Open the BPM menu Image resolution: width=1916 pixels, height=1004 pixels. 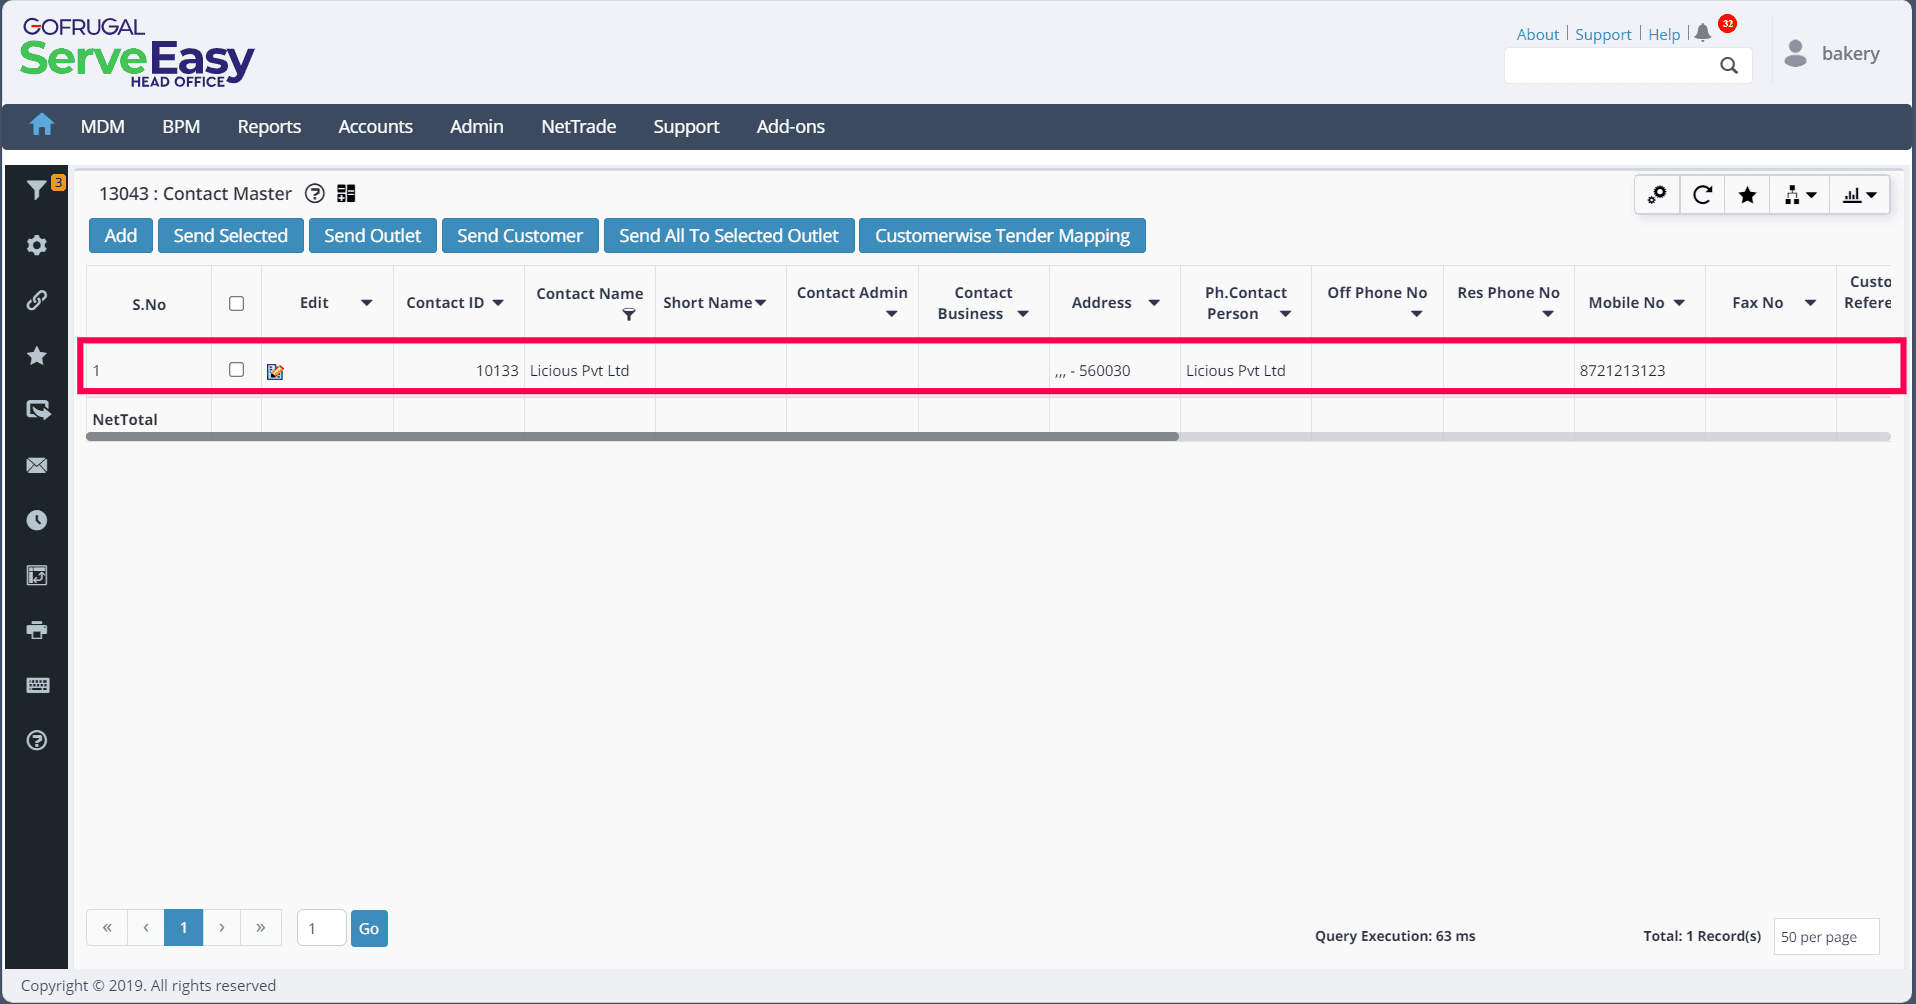coord(181,127)
